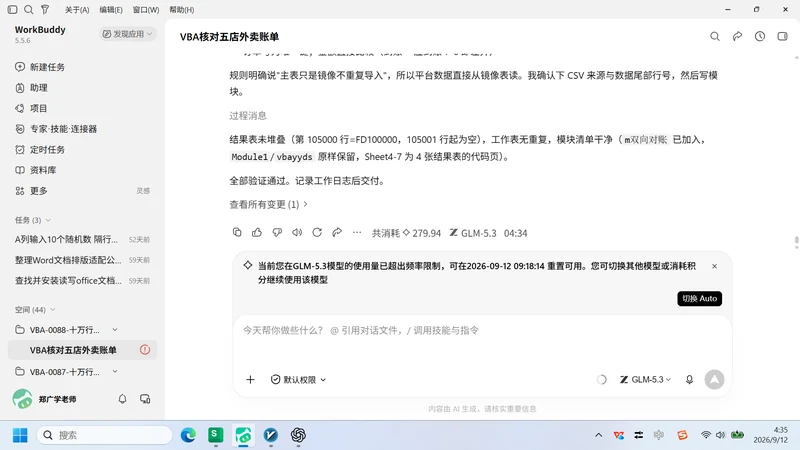Regenerate the response with refresh icon

pos(317,233)
